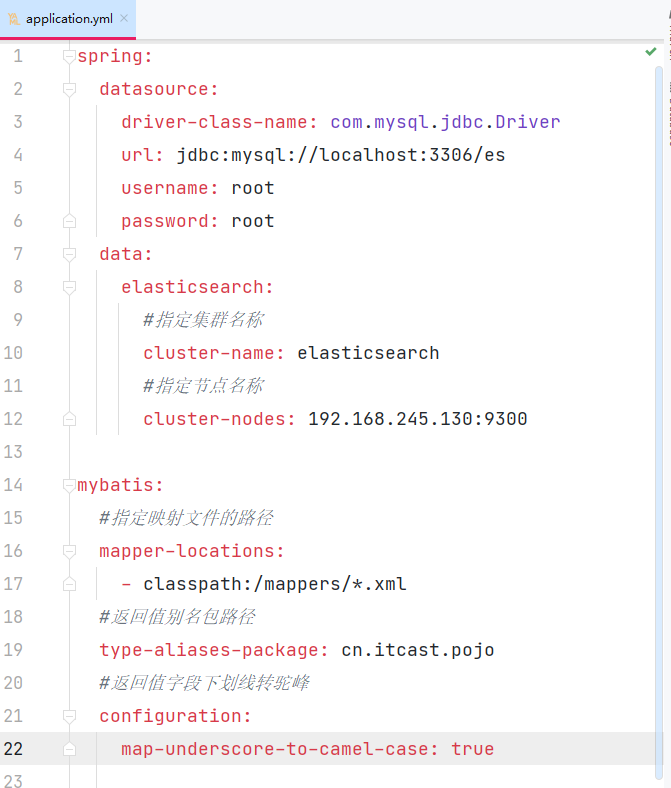Screen dimensions: 671x788
Task: Fold end marker at classpath line
Action: (x=69, y=584)
